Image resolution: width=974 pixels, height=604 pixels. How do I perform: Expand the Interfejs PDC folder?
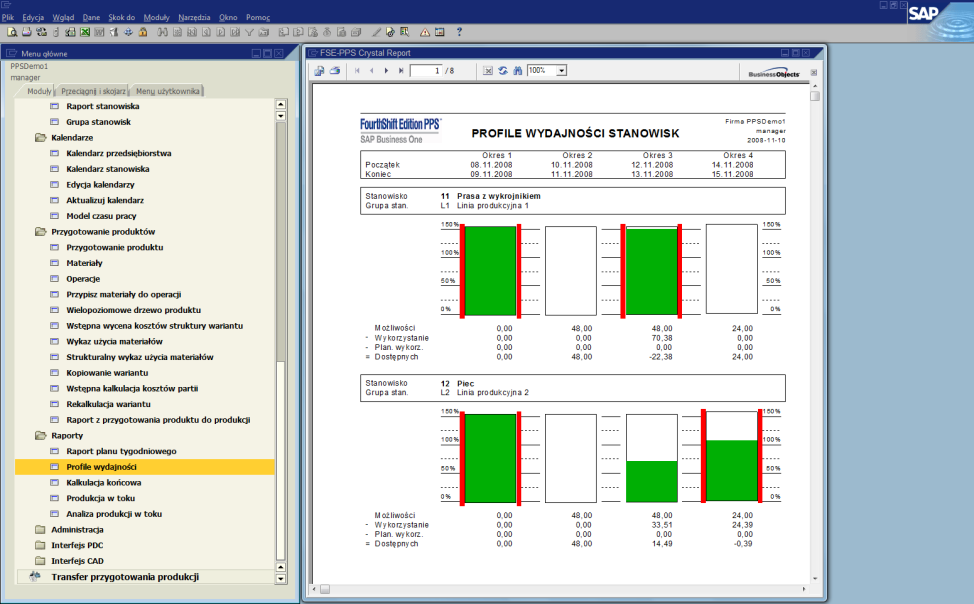tap(41, 545)
